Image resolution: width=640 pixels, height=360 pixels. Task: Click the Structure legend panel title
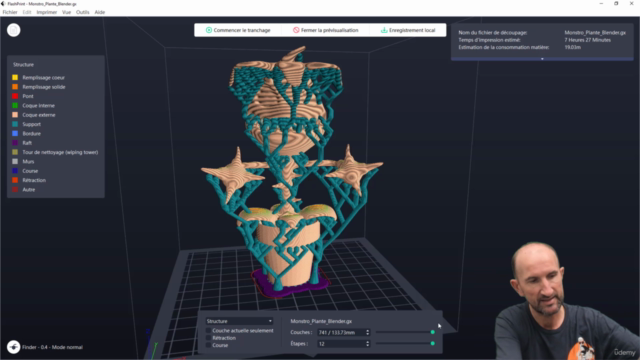coord(23,64)
